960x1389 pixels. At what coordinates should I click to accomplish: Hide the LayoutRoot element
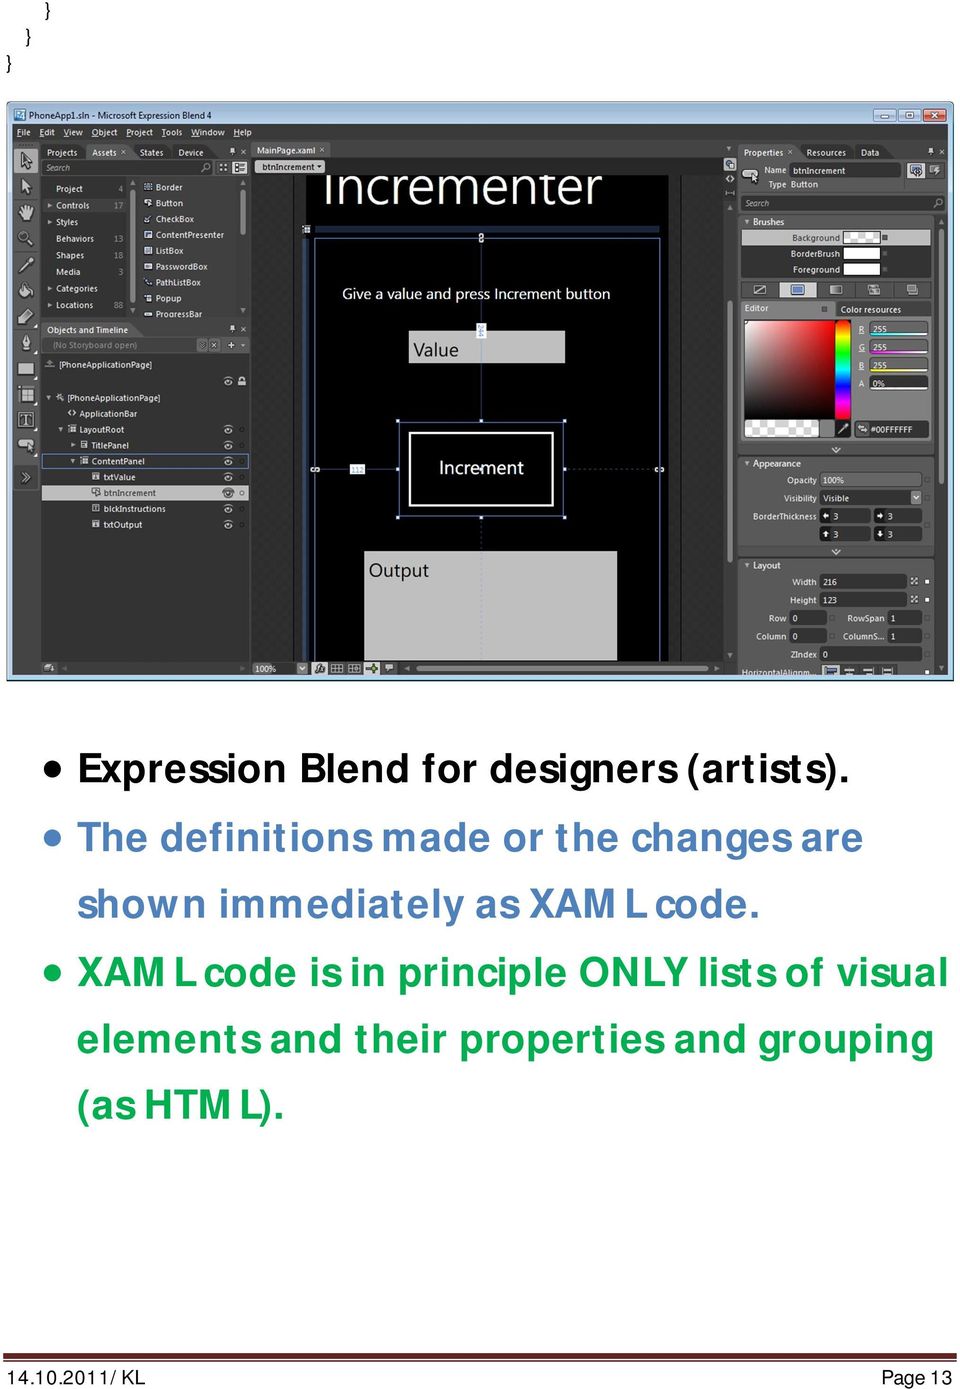pyautogui.click(x=228, y=430)
